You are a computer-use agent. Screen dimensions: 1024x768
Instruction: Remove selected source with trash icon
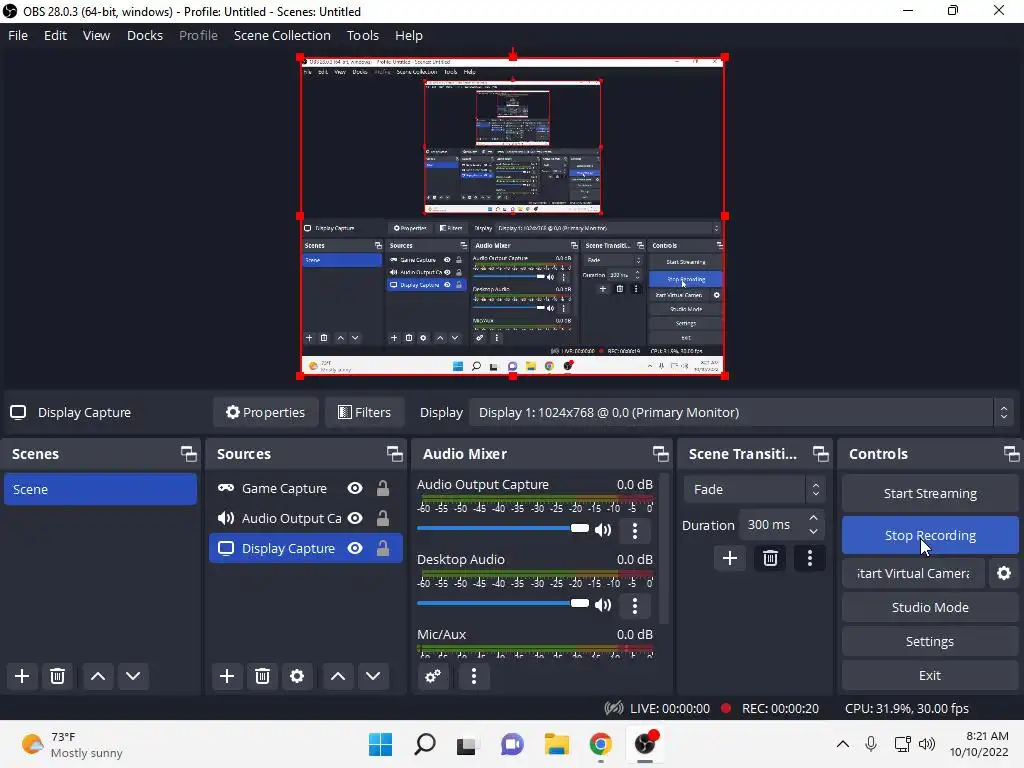point(263,676)
